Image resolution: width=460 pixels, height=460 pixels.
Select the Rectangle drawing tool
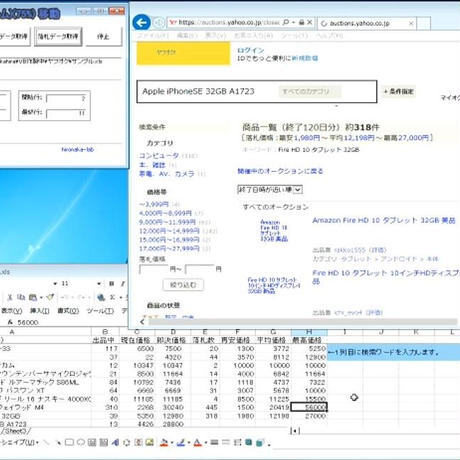(69, 443)
